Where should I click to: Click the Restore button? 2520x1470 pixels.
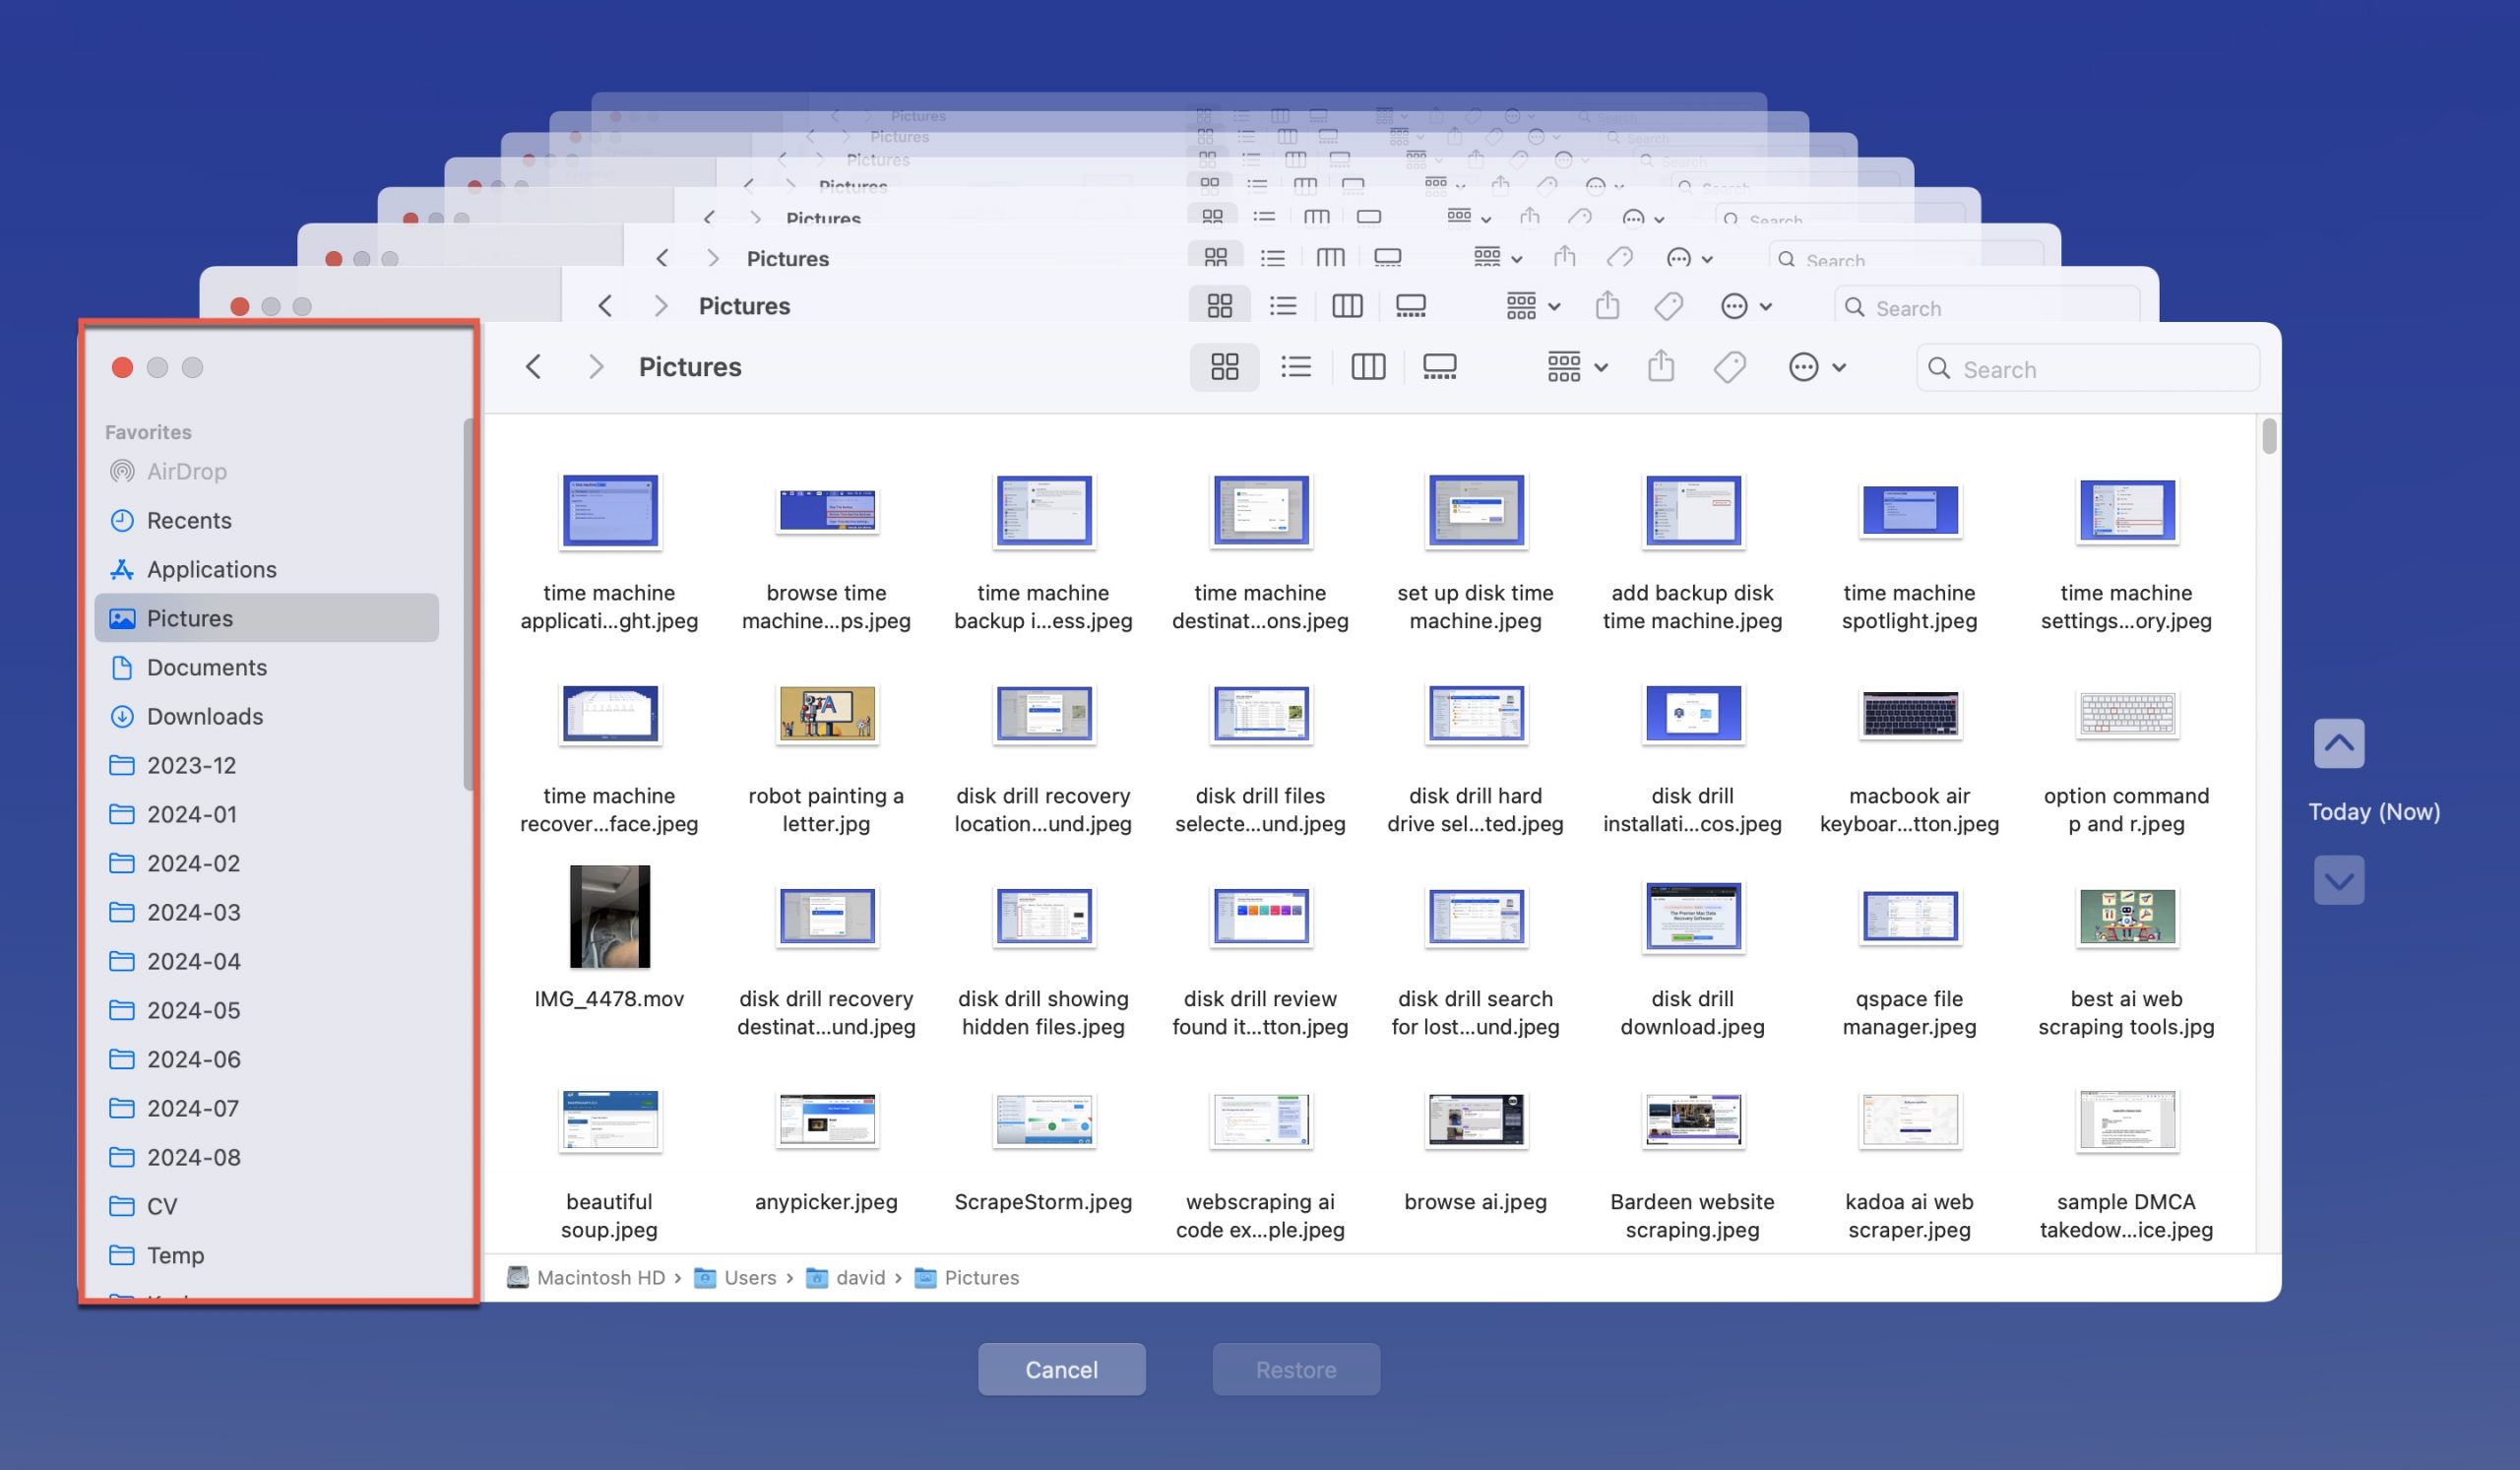point(1295,1367)
